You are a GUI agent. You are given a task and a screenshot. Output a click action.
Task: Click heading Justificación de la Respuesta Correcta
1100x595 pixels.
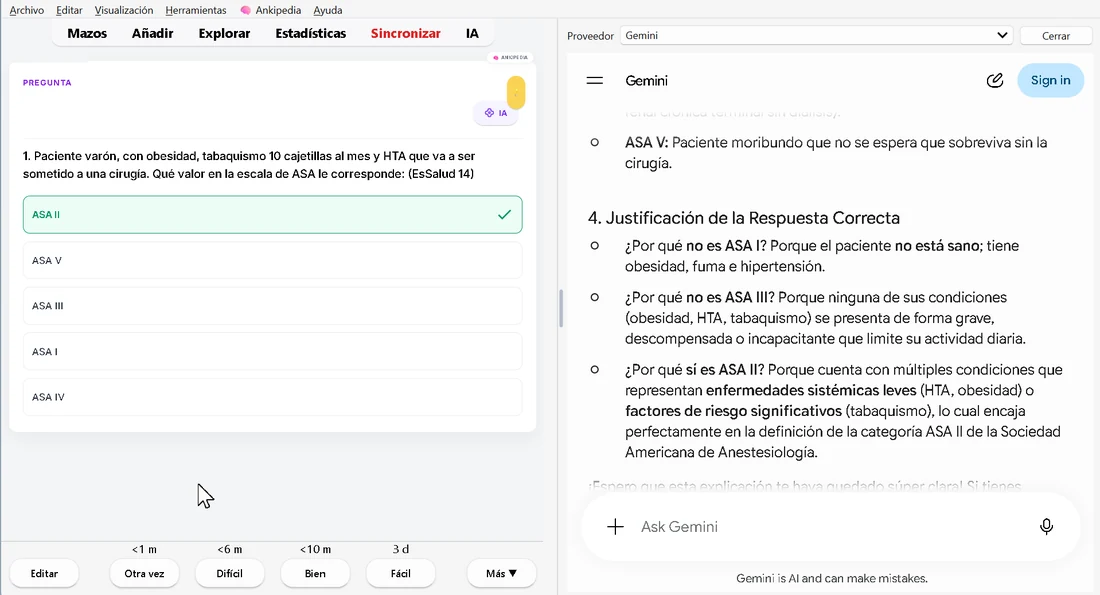pos(744,218)
